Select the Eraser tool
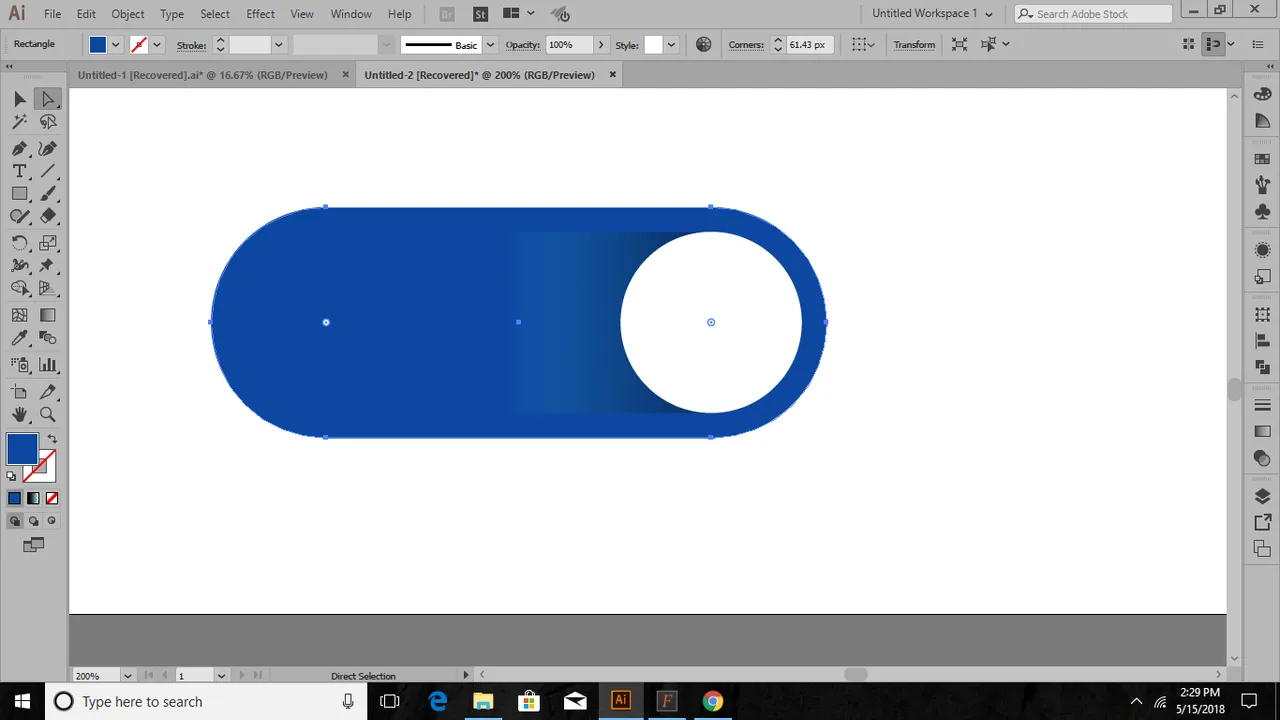This screenshot has height=720, width=1280. tap(47, 216)
